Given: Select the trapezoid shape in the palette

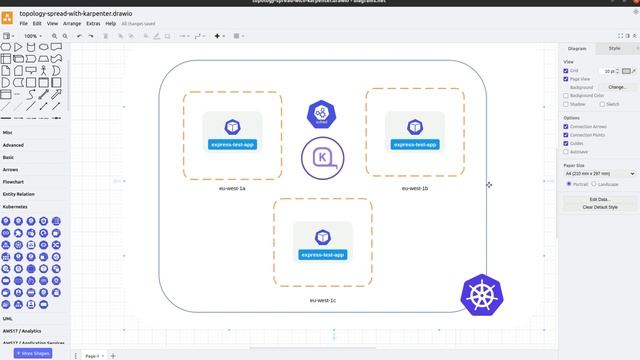Looking at the screenshot, I should 44,59.
